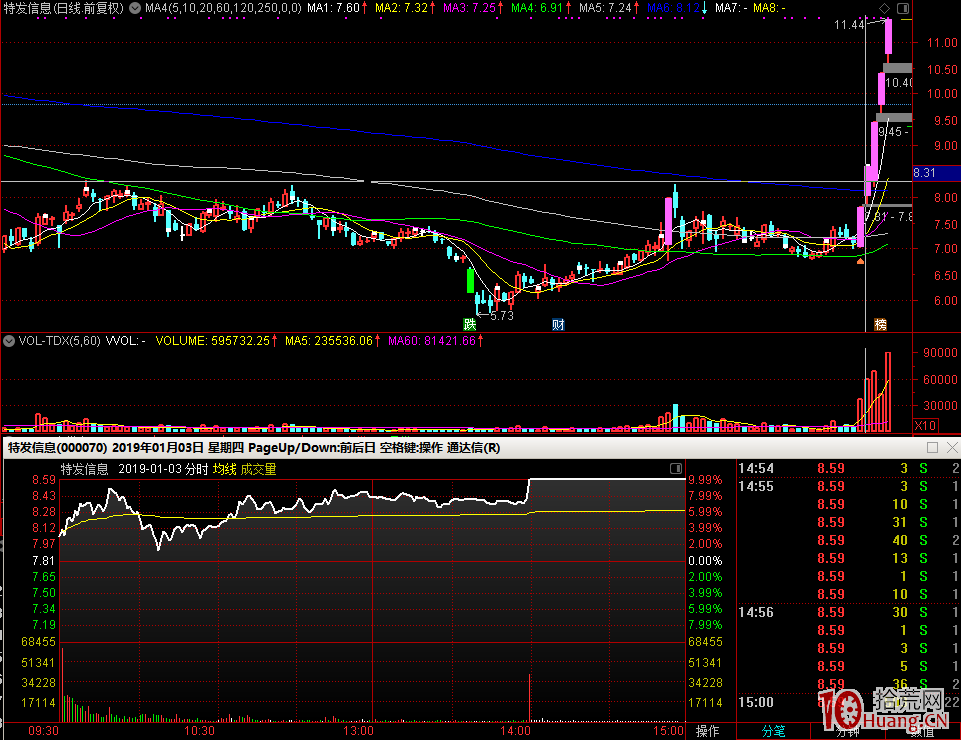Image resolution: width=961 pixels, height=740 pixels.
Task: Click the 均线 legend label
Action: [x=224, y=469]
